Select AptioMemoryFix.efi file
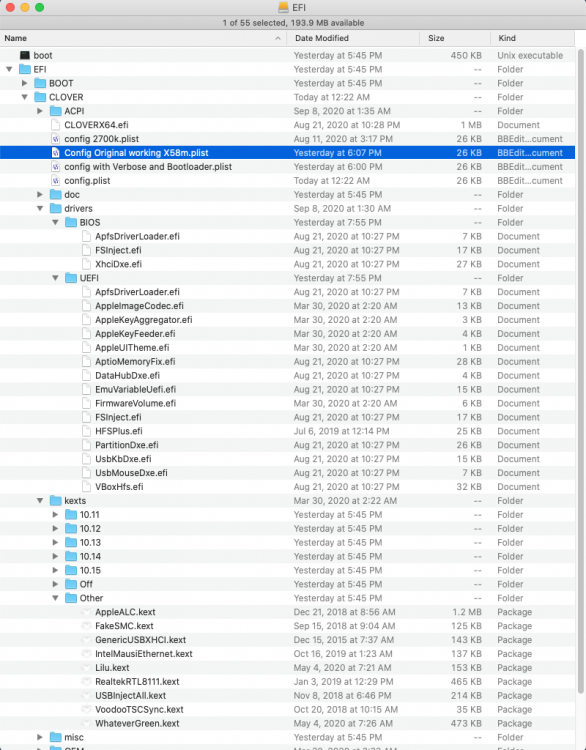586x750 pixels. click(287, 362)
